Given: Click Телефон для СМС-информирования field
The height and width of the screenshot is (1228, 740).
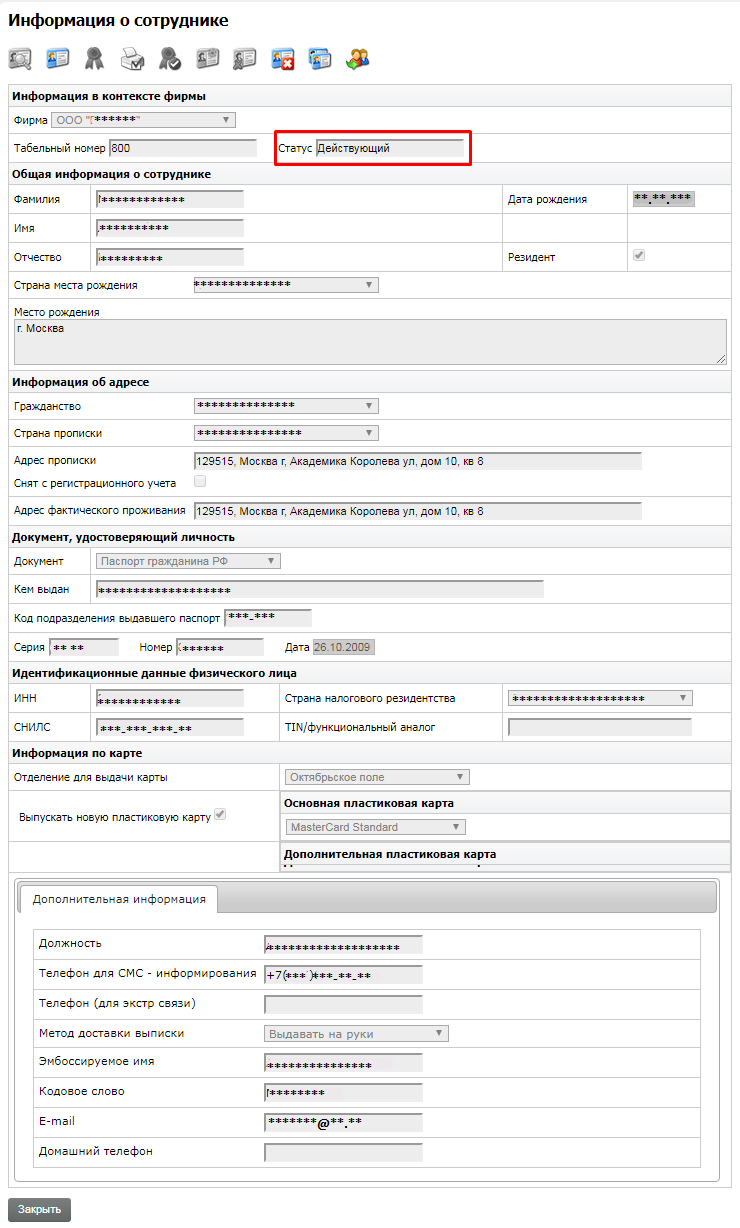Looking at the screenshot, I should point(343,974).
